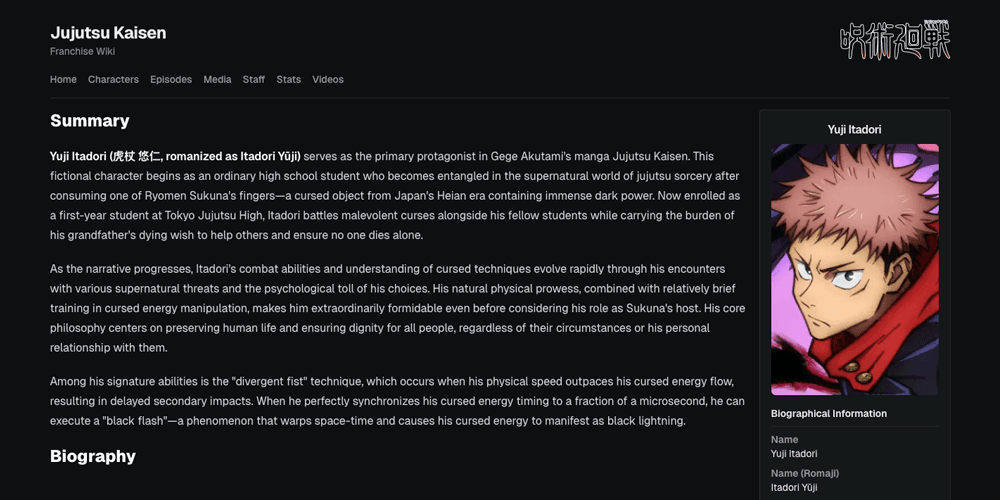This screenshot has width=1000, height=500.
Task: Select the Biographical Information header
Action: [829, 413]
